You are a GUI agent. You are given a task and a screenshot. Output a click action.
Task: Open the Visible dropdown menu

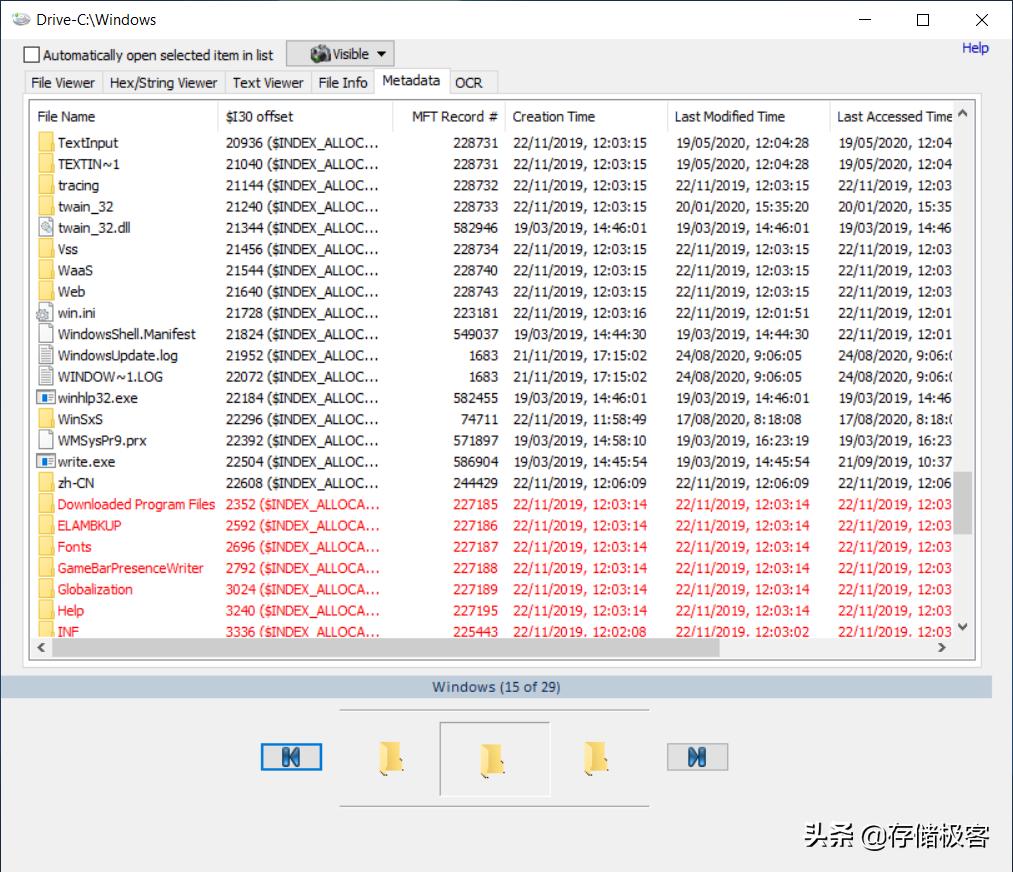tap(340, 54)
